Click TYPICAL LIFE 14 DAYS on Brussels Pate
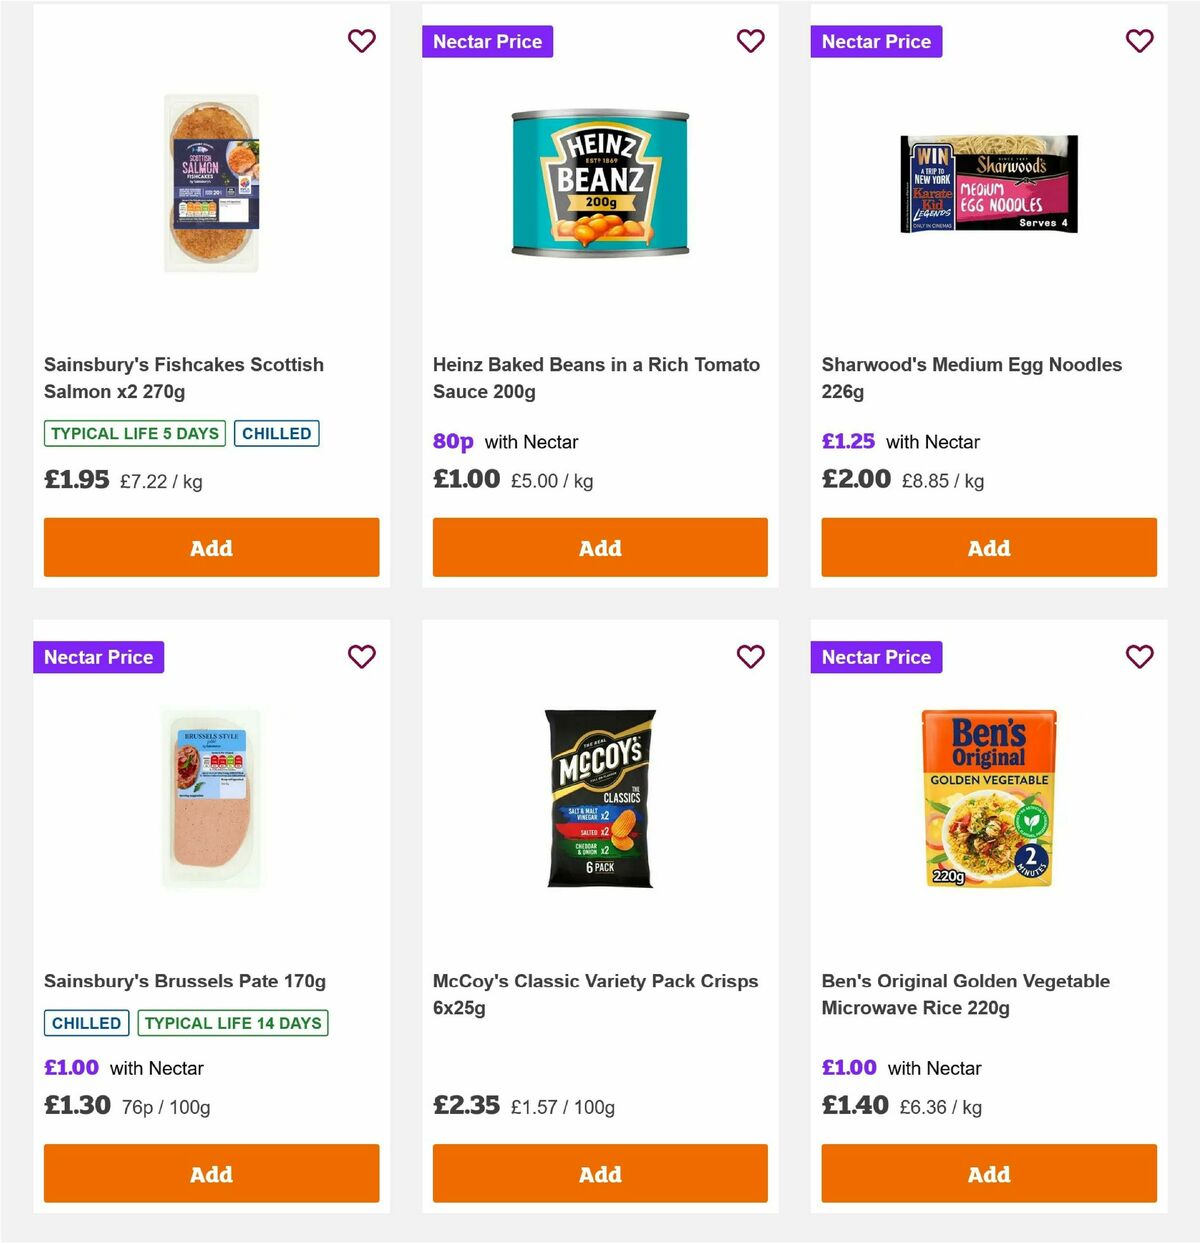 click(232, 1023)
